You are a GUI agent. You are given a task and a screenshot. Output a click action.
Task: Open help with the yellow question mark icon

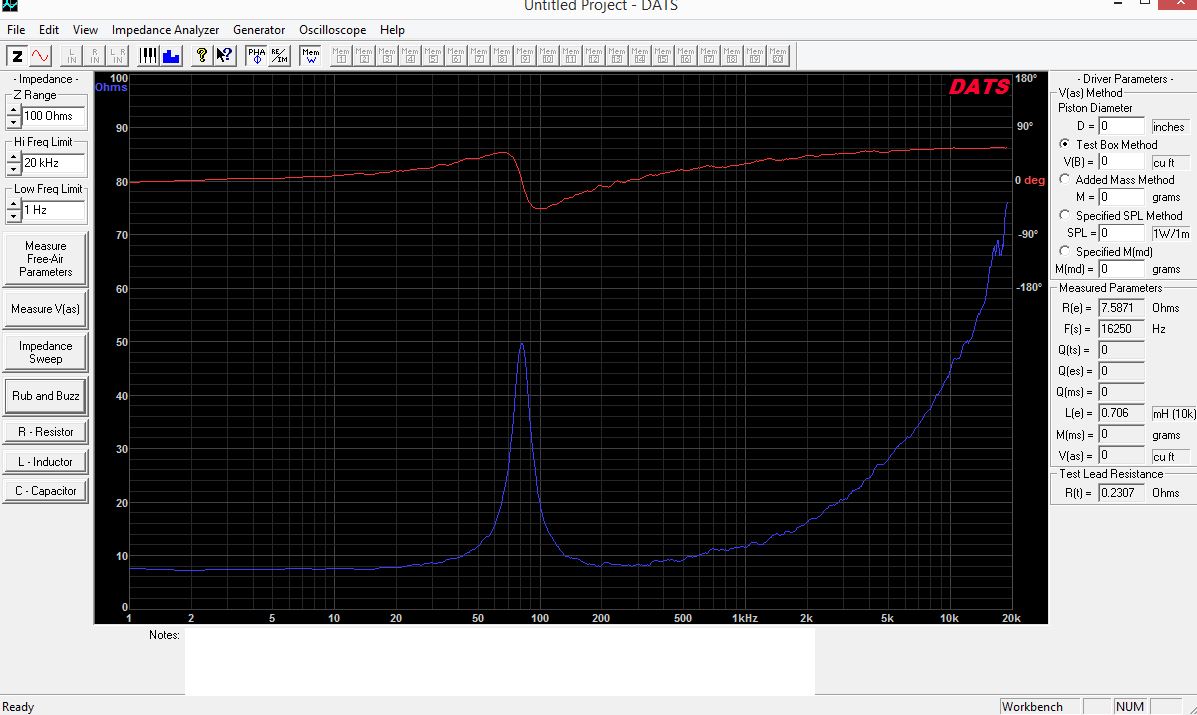(202, 56)
